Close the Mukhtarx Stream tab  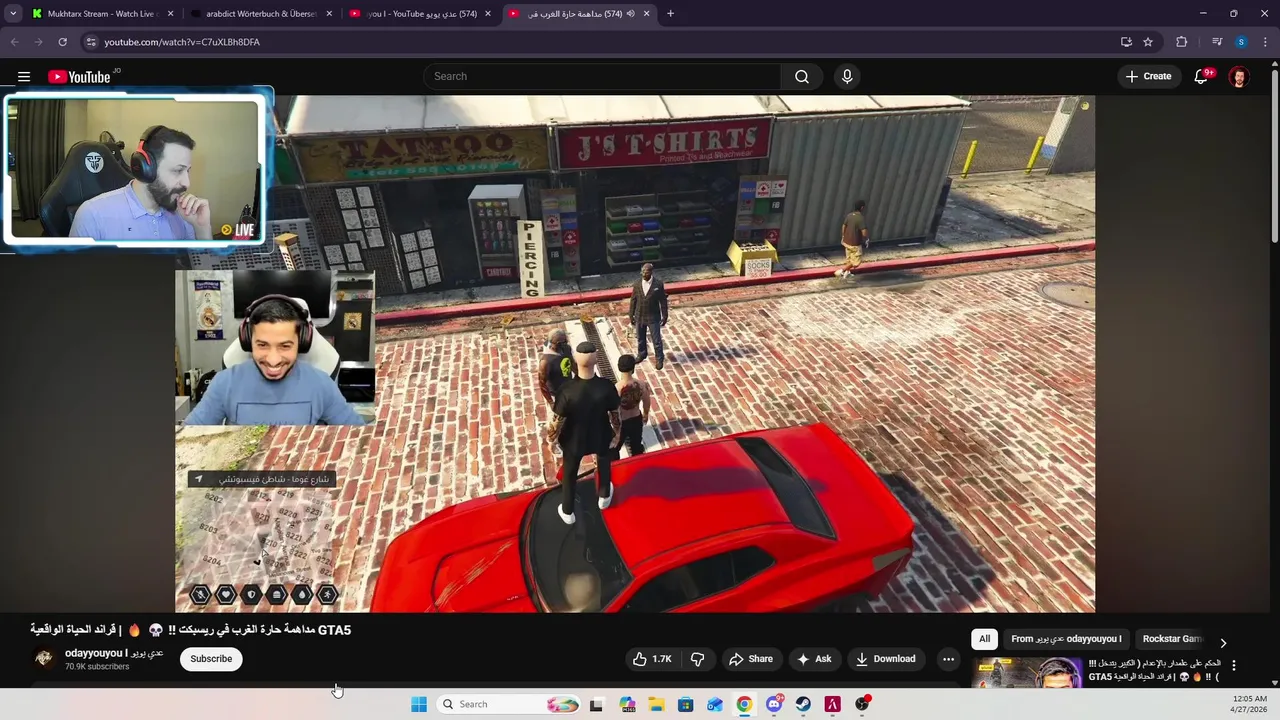(171, 14)
